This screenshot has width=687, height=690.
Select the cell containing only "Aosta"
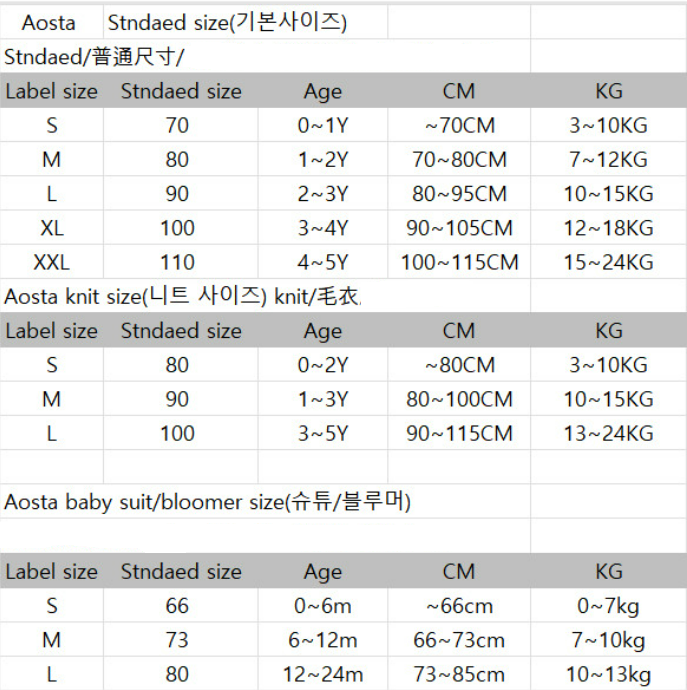(48, 22)
